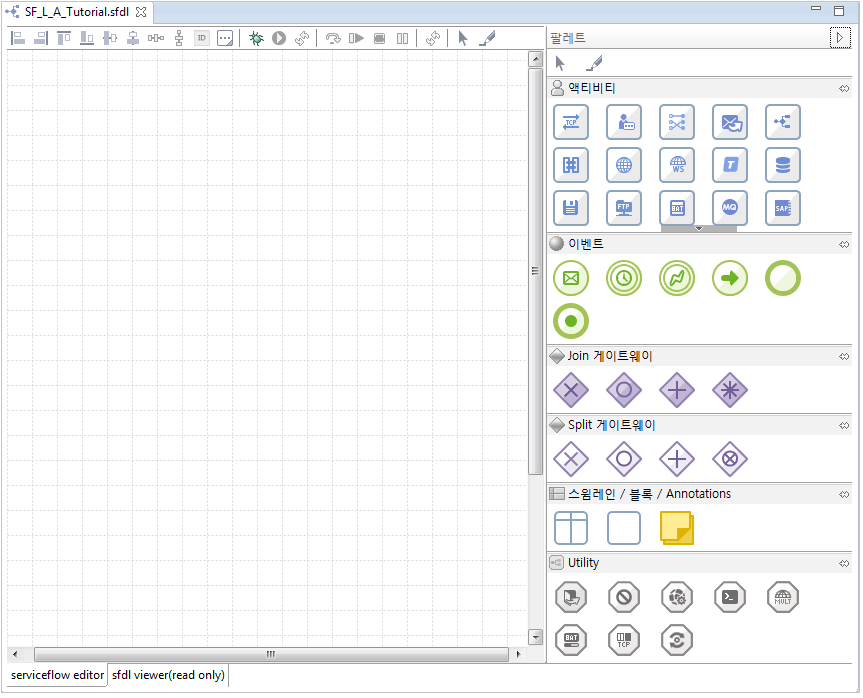863x698 pixels.
Task: Collapse the palette with the arrow button
Action: pyautogui.click(x=840, y=38)
